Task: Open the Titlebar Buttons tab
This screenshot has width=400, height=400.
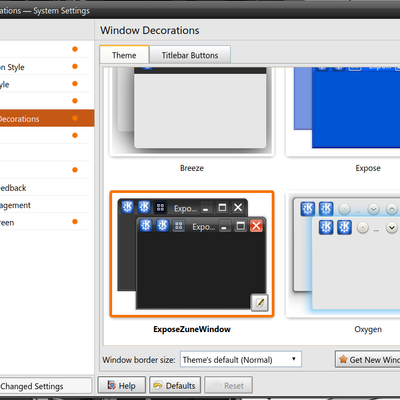Action: pos(190,55)
